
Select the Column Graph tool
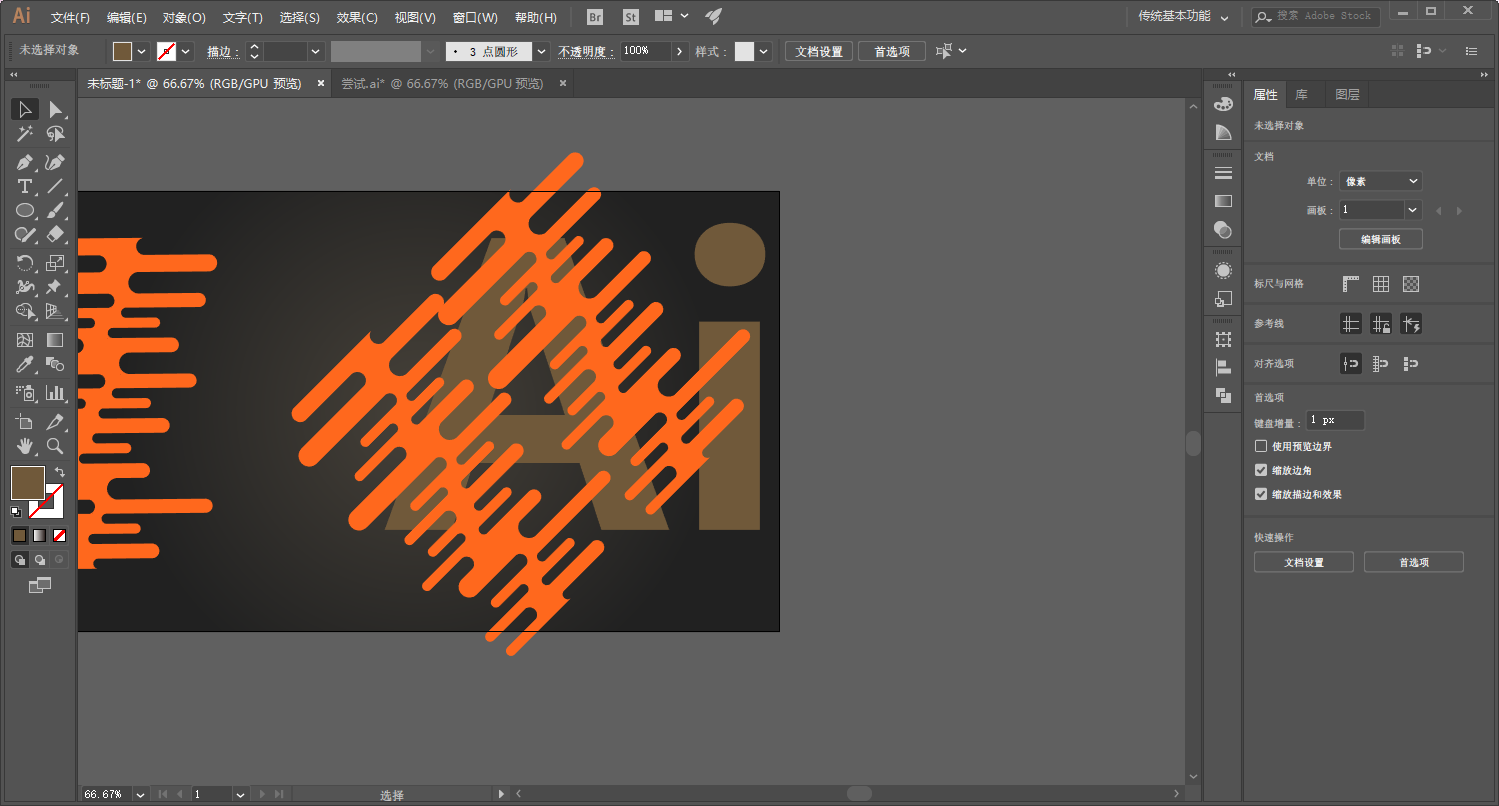55,393
